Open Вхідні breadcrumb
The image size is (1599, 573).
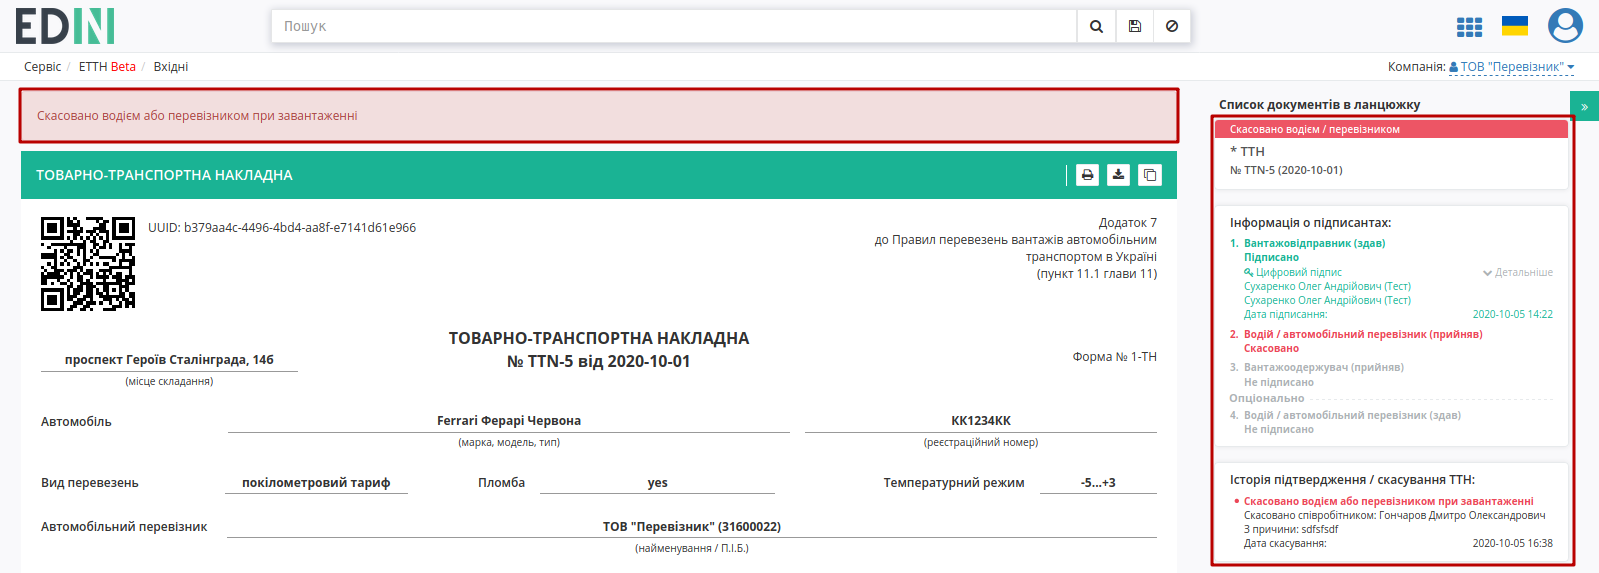click(x=171, y=67)
